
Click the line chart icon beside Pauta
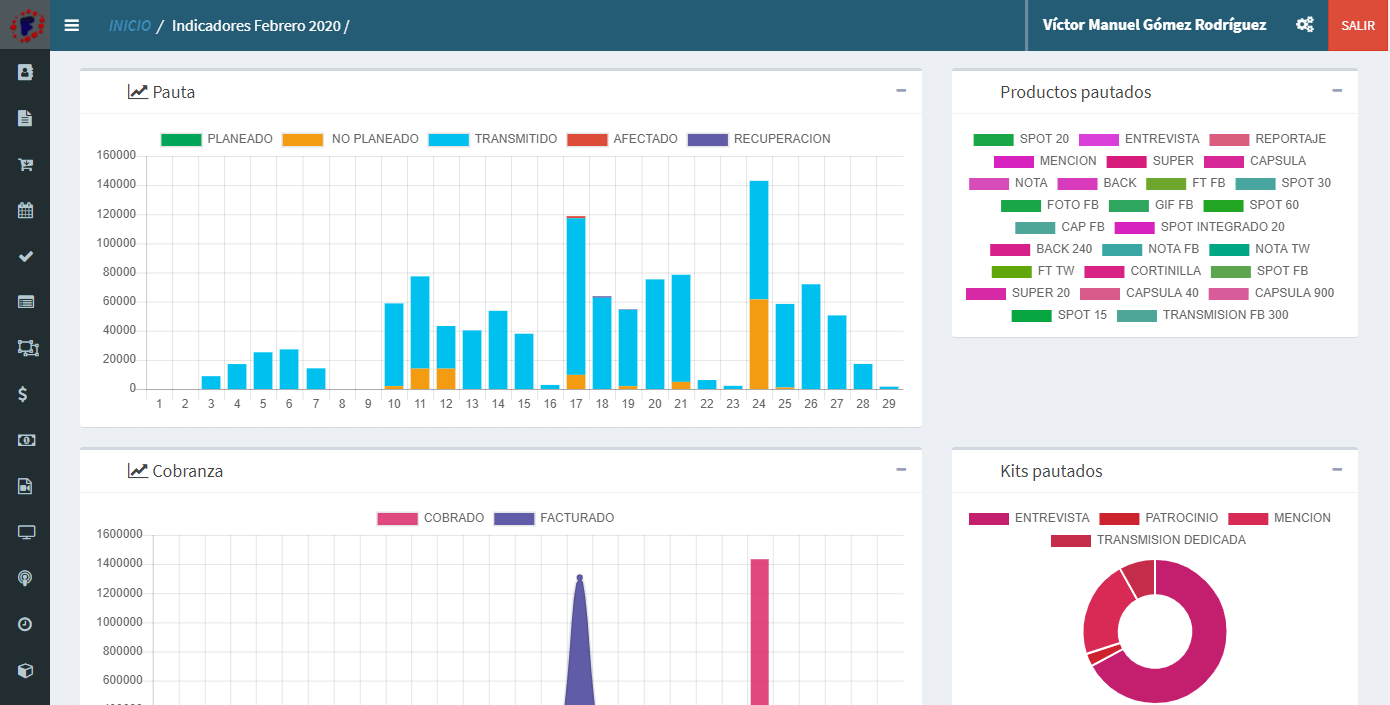click(x=137, y=92)
